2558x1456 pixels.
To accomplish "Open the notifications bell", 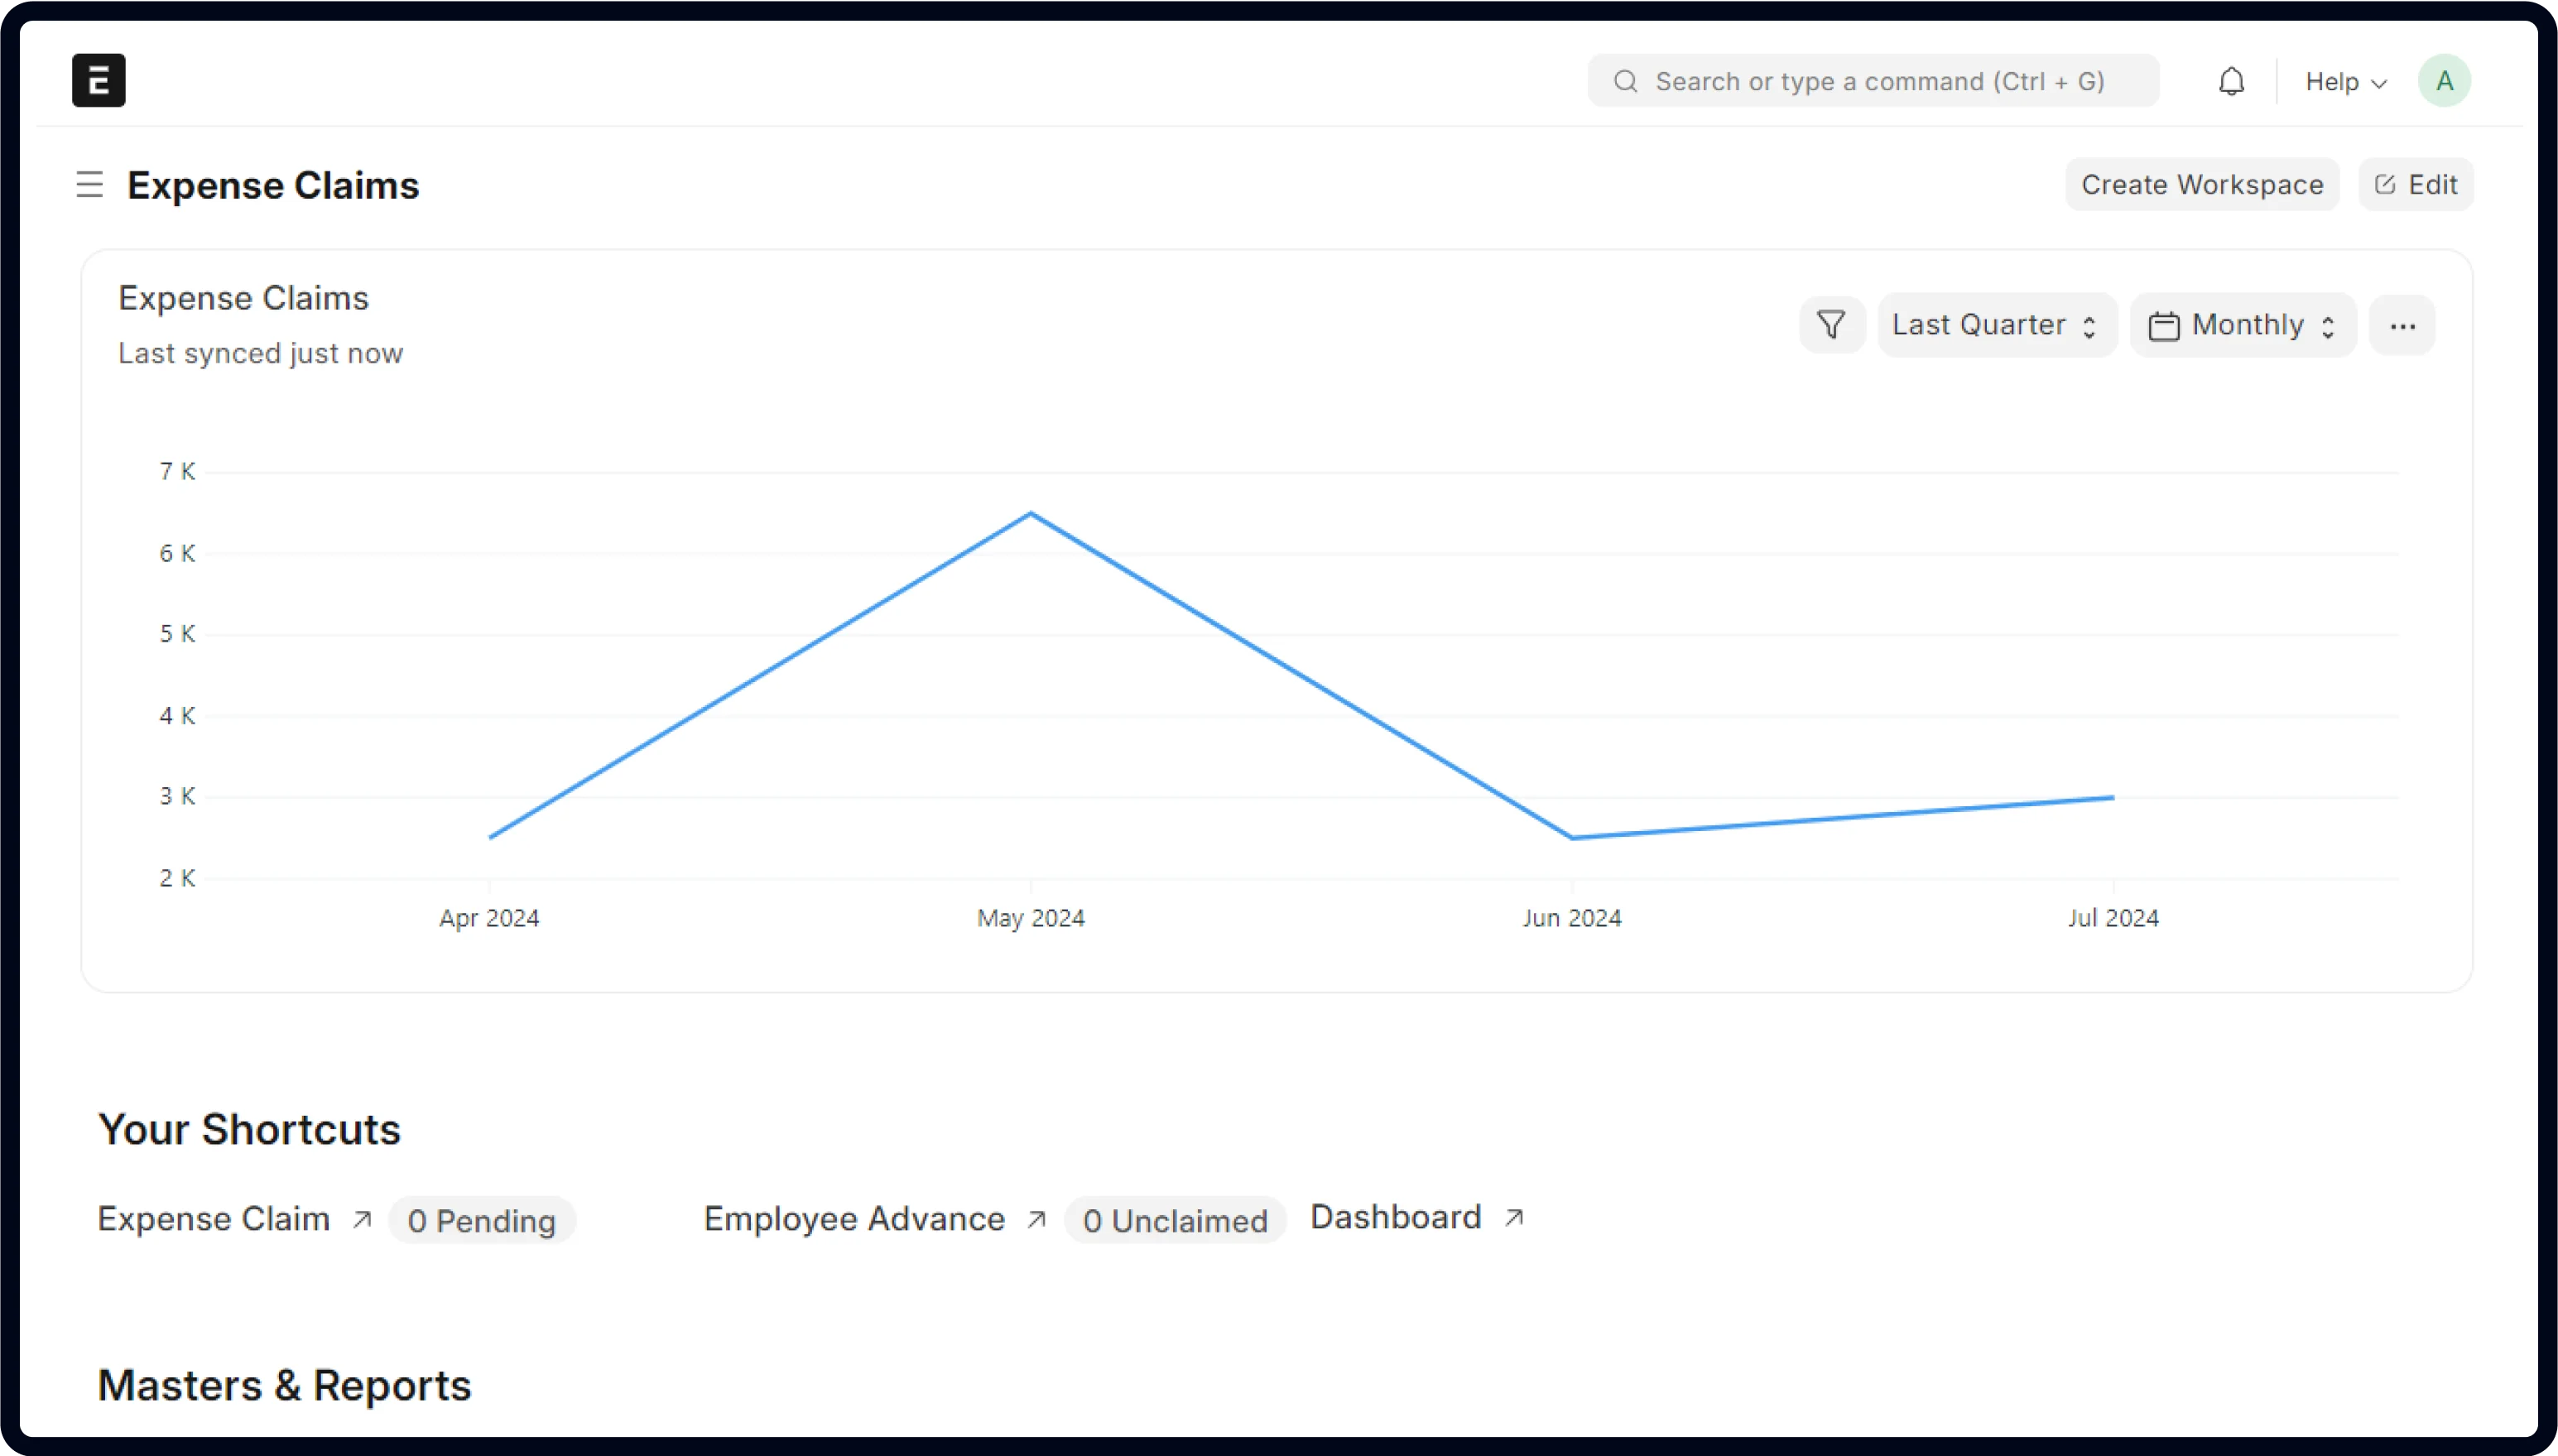I will coord(2231,81).
